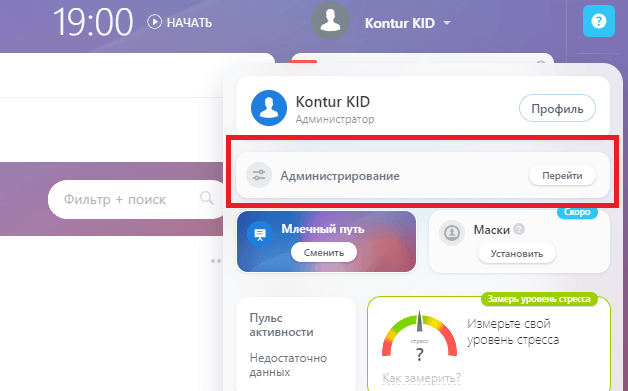This screenshot has height=391, width=628.
Task: Click the Млечный путь presentation icon
Action: (260, 234)
